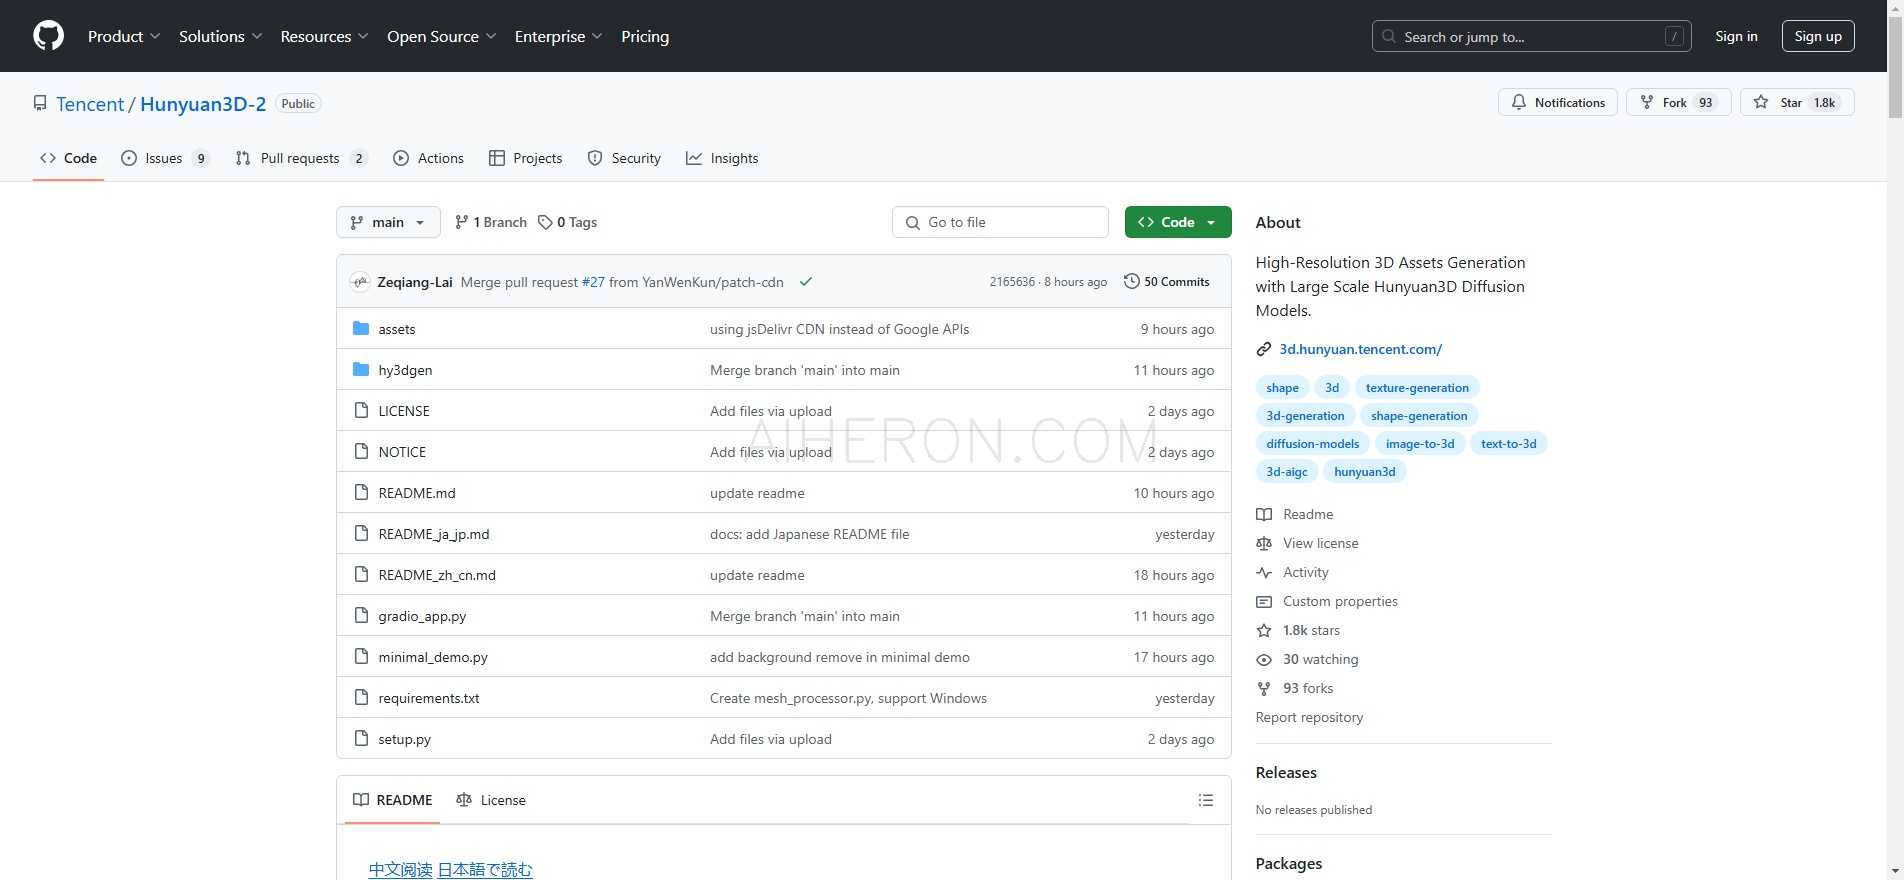Click the Star icon button
Screen dimensions: 1904x880
point(1761,102)
